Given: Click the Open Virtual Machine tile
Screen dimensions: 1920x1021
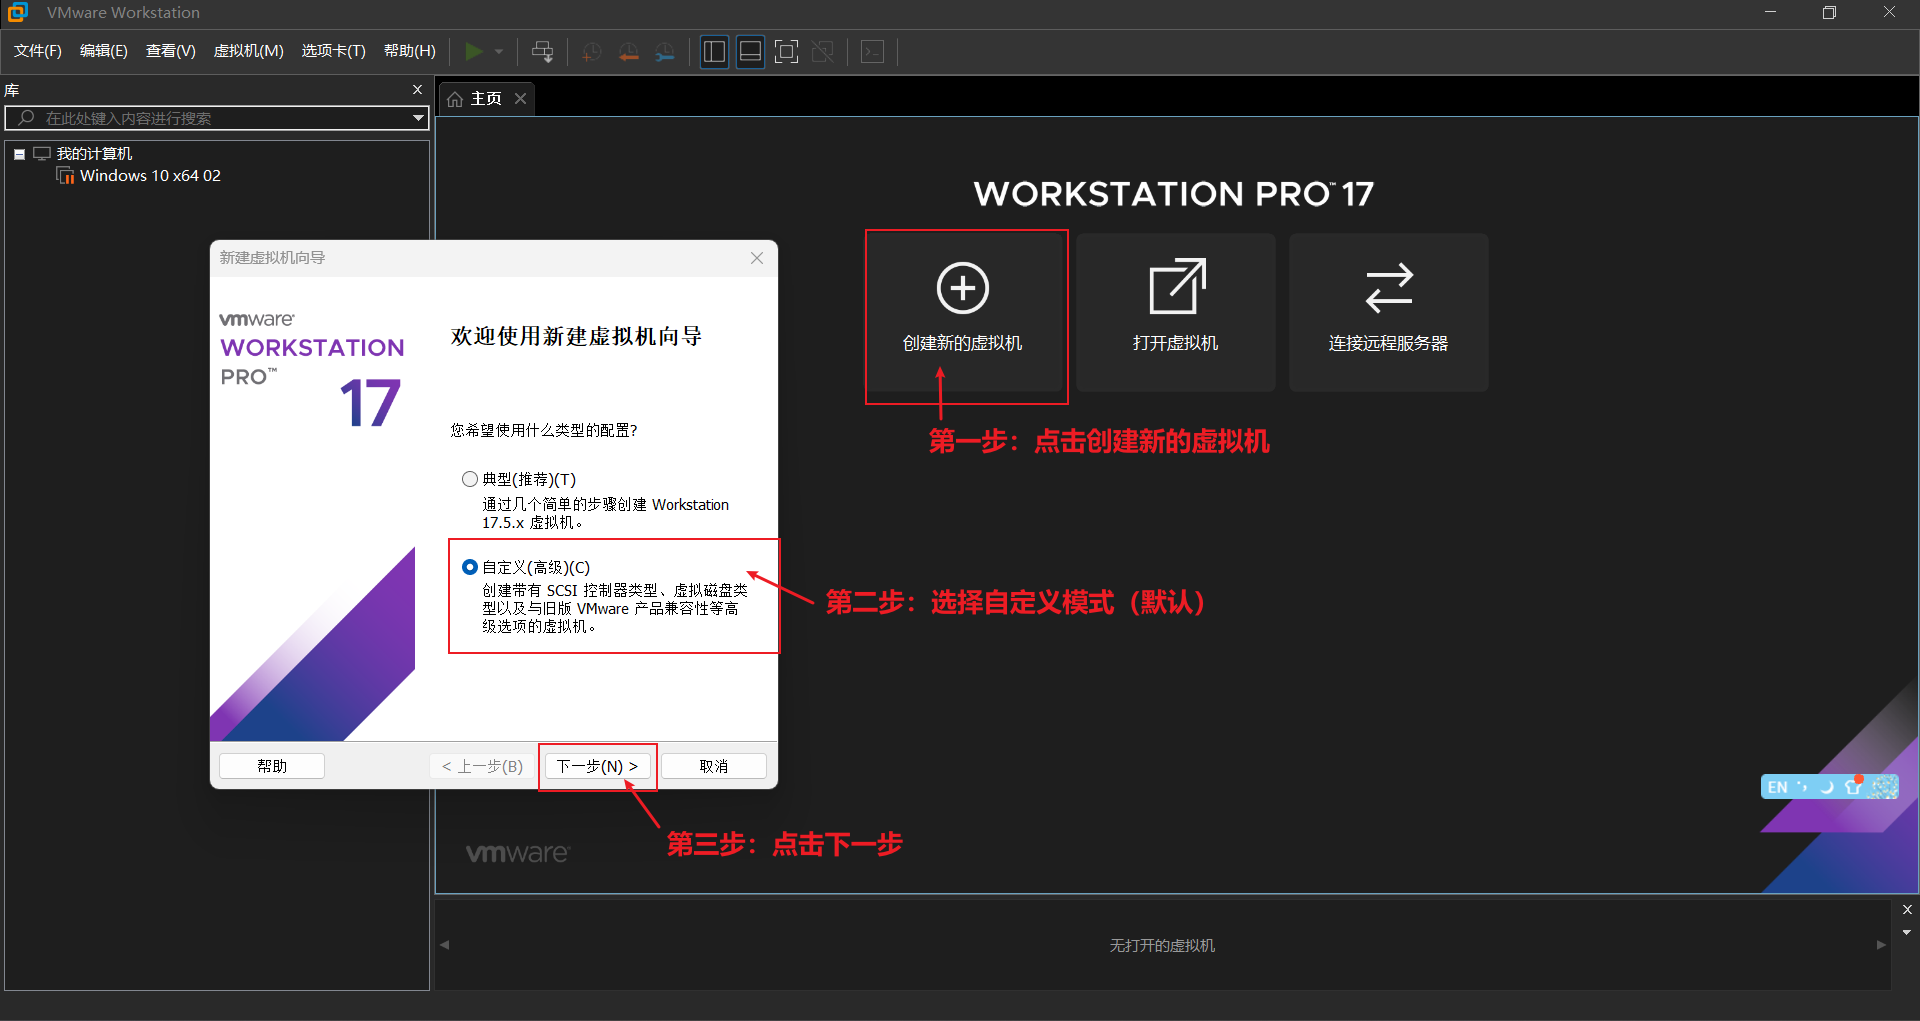Looking at the screenshot, I should point(1176,312).
